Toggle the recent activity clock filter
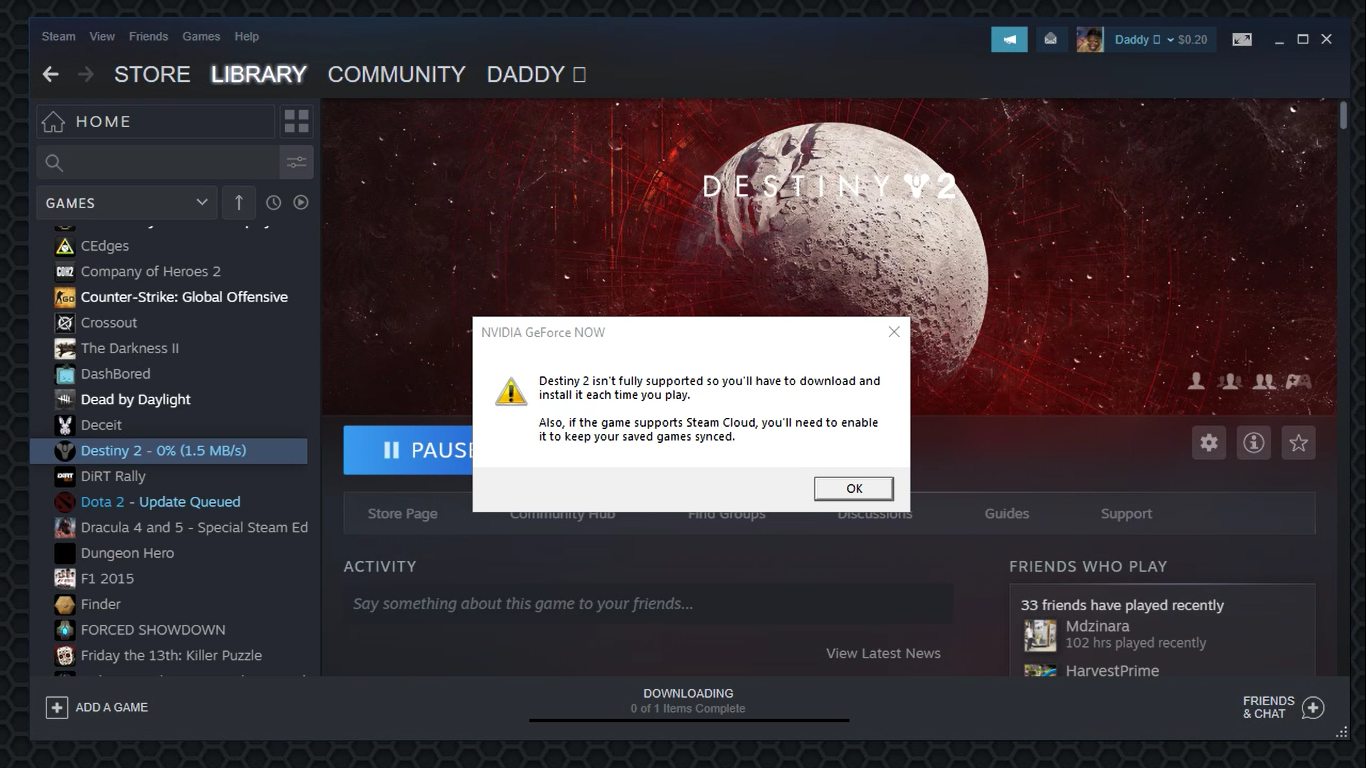Screen dimensions: 1366x768 click(273, 203)
